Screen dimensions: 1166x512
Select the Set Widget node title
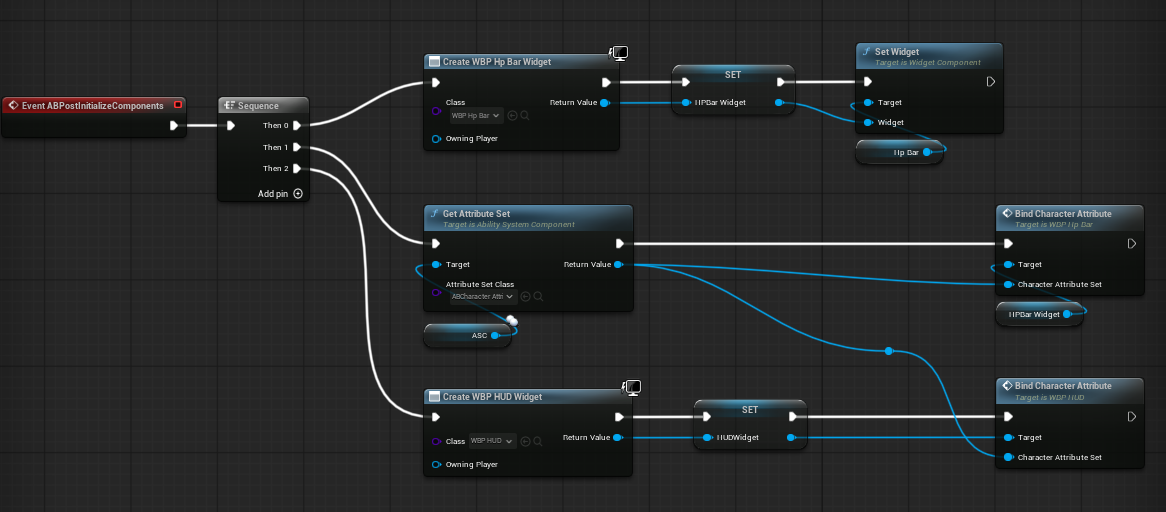coord(898,52)
